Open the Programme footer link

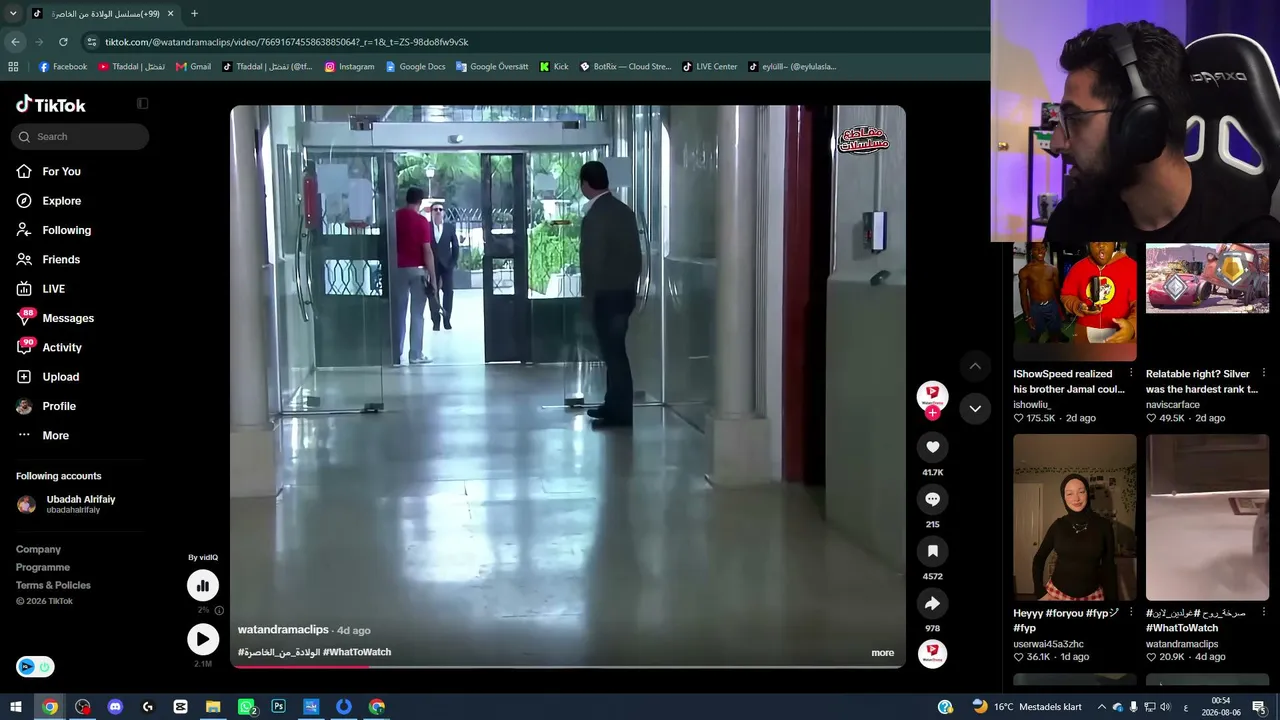coord(43,567)
